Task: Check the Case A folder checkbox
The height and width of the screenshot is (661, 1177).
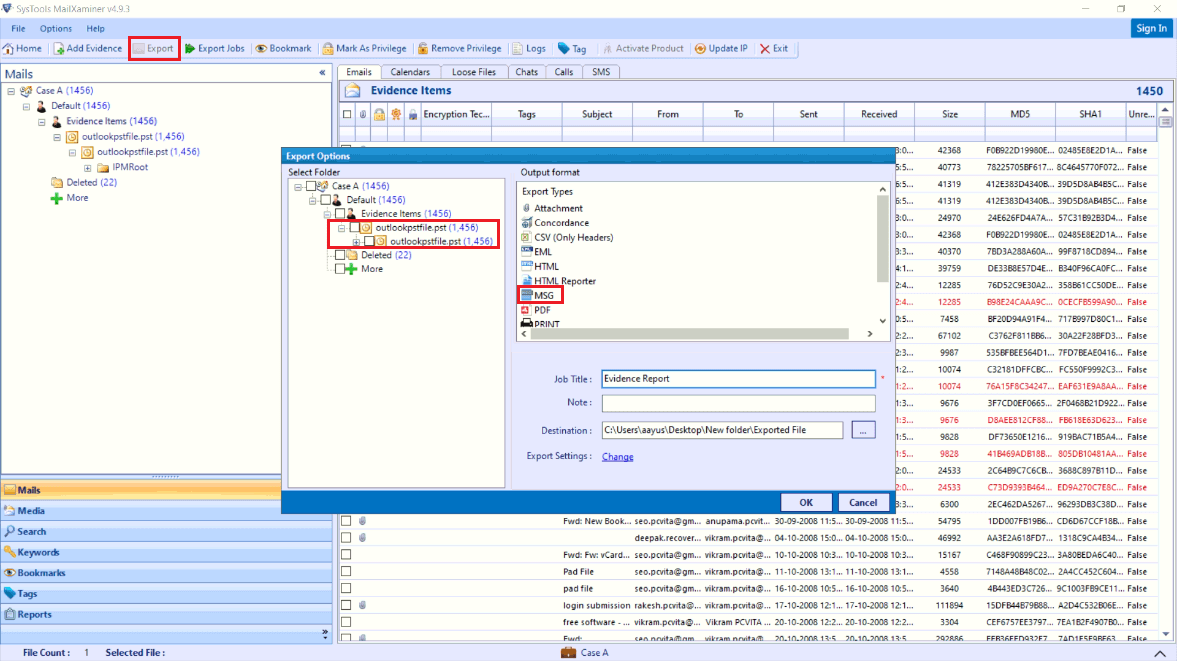Action: pyautogui.click(x=311, y=186)
